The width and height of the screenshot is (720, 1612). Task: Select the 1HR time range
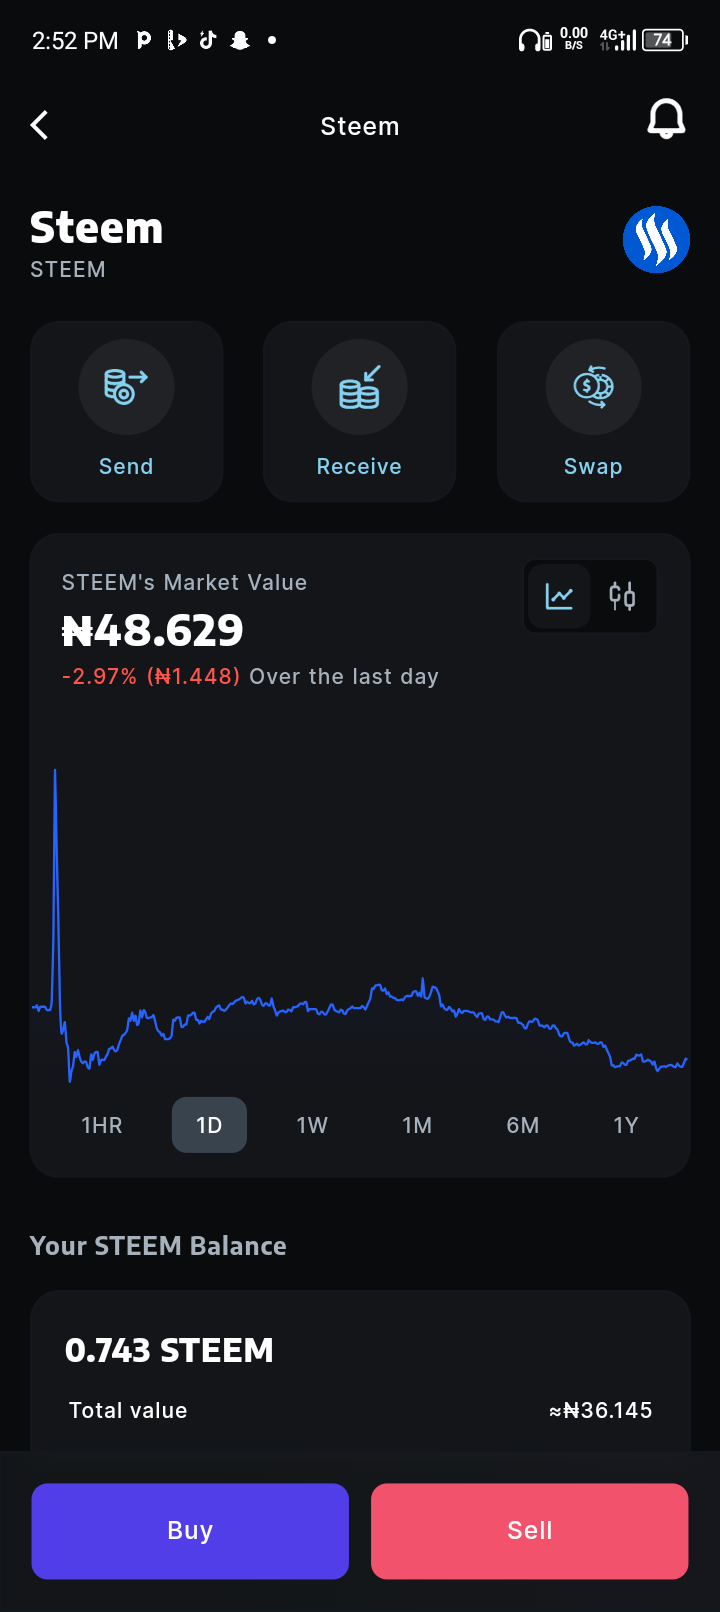102,1125
